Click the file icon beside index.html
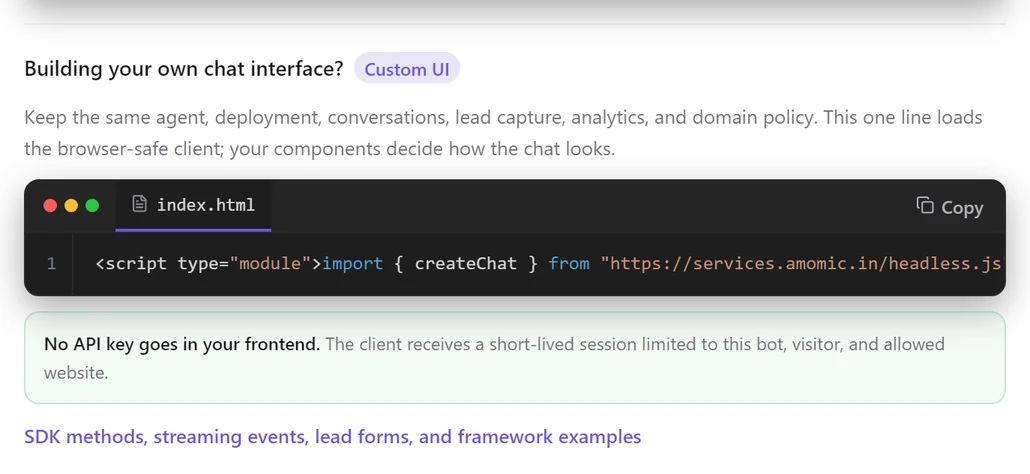This screenshot has width=1030, height=474. (139, 204)
